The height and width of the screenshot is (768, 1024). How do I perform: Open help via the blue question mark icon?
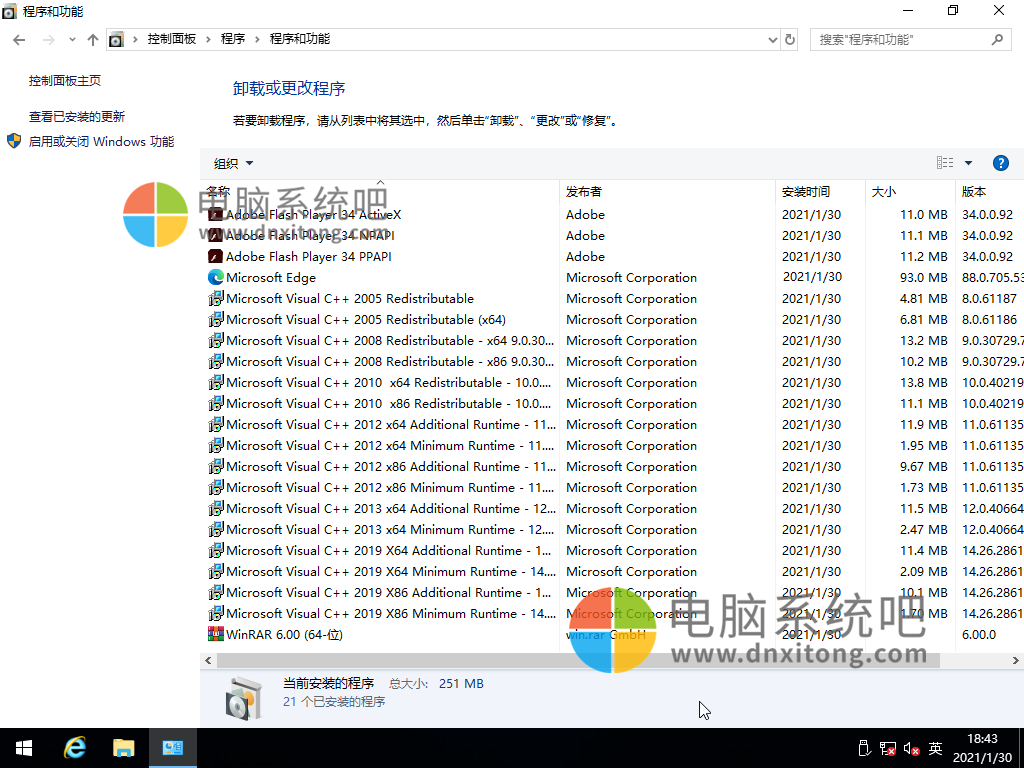[x=1001, y=162]
